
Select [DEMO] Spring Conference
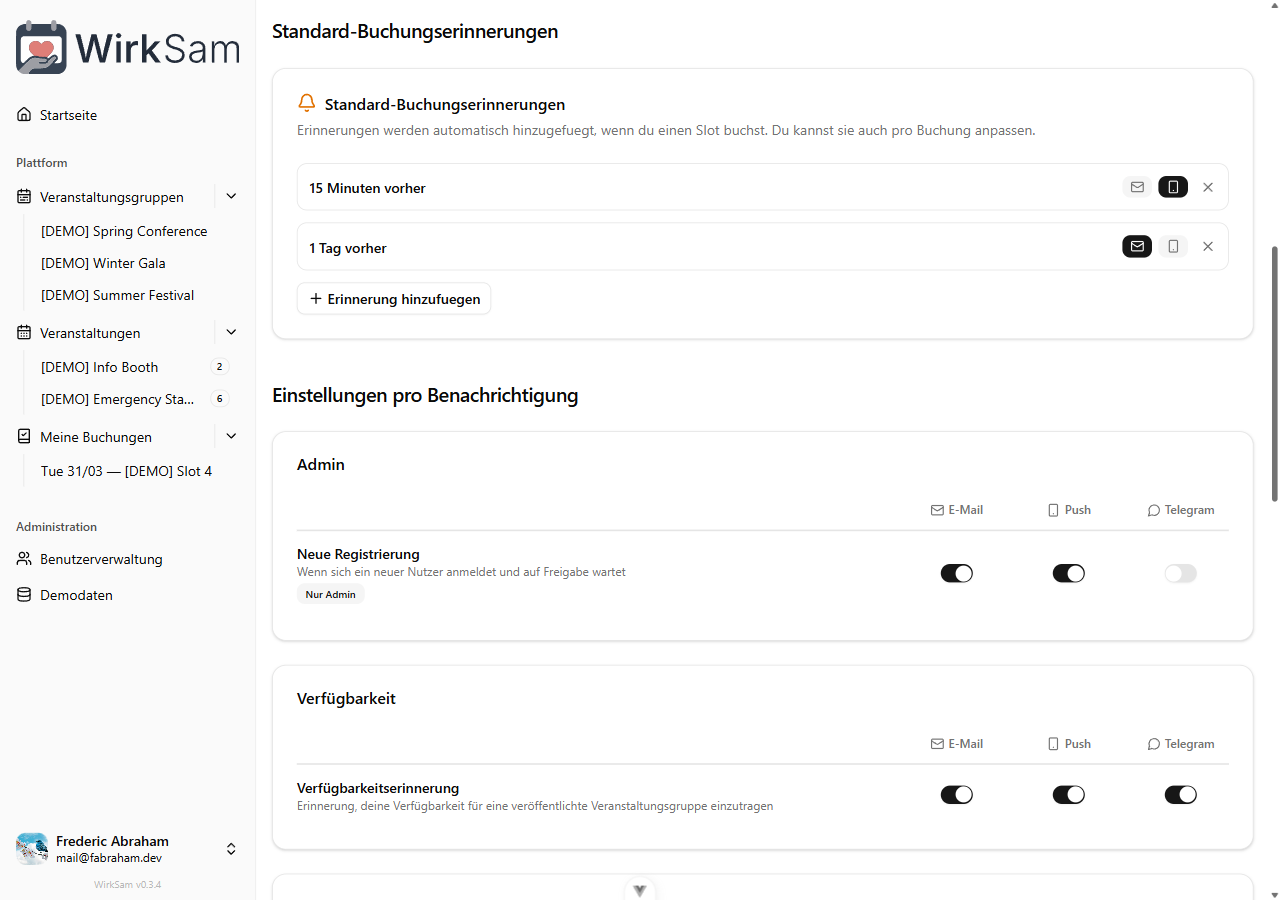[x=124, y=231]
